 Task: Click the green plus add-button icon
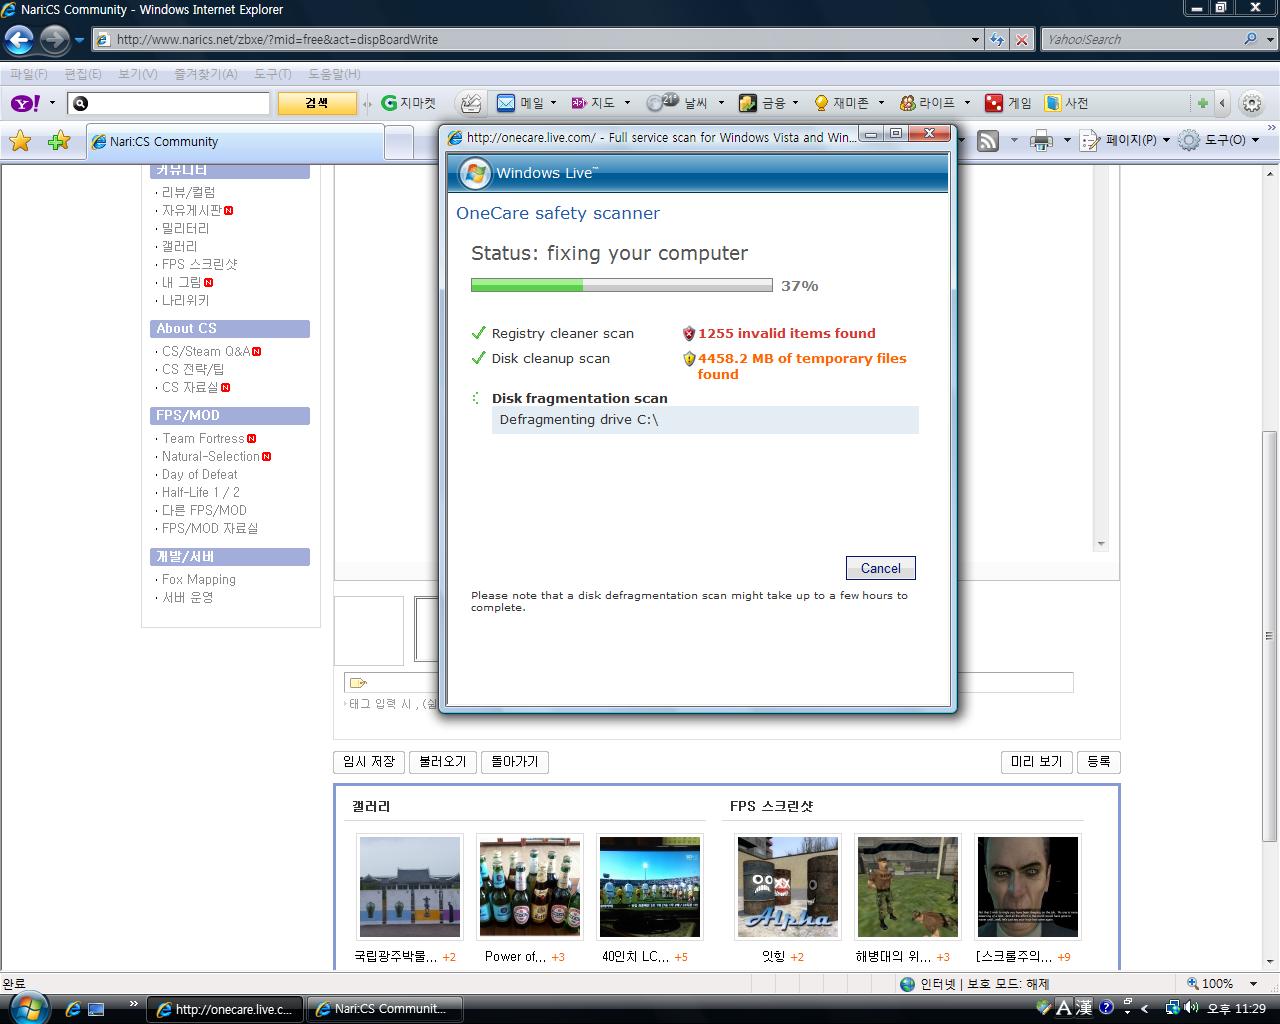(x=1202, y=103)
